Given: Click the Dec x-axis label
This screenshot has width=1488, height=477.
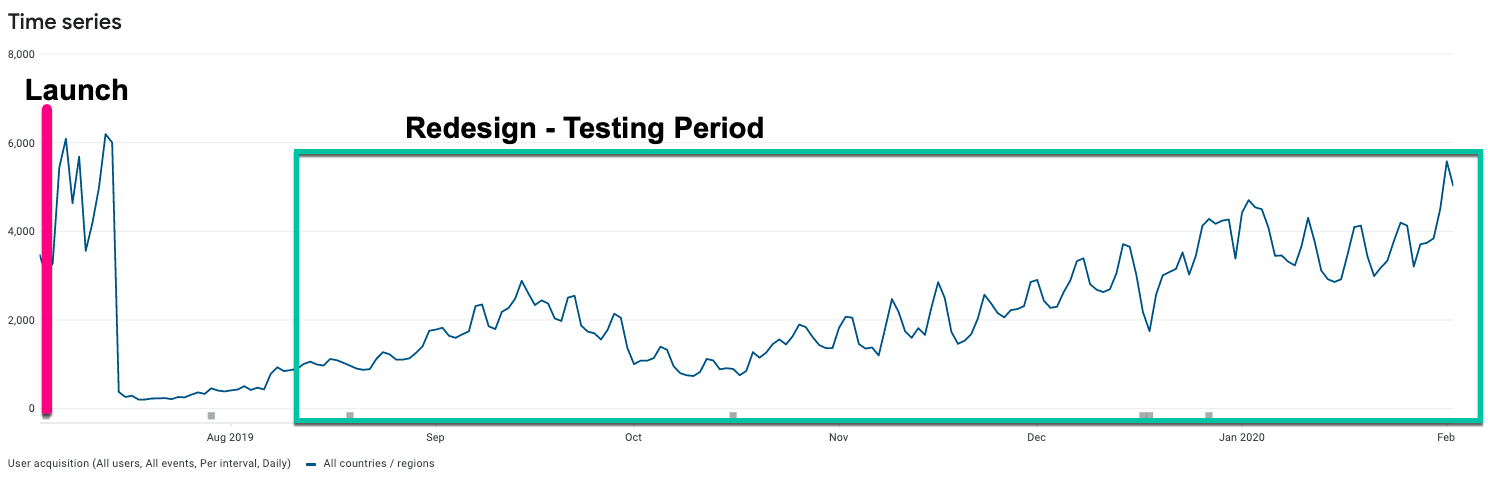Looking at the screenshot, I should point(1036,436).
